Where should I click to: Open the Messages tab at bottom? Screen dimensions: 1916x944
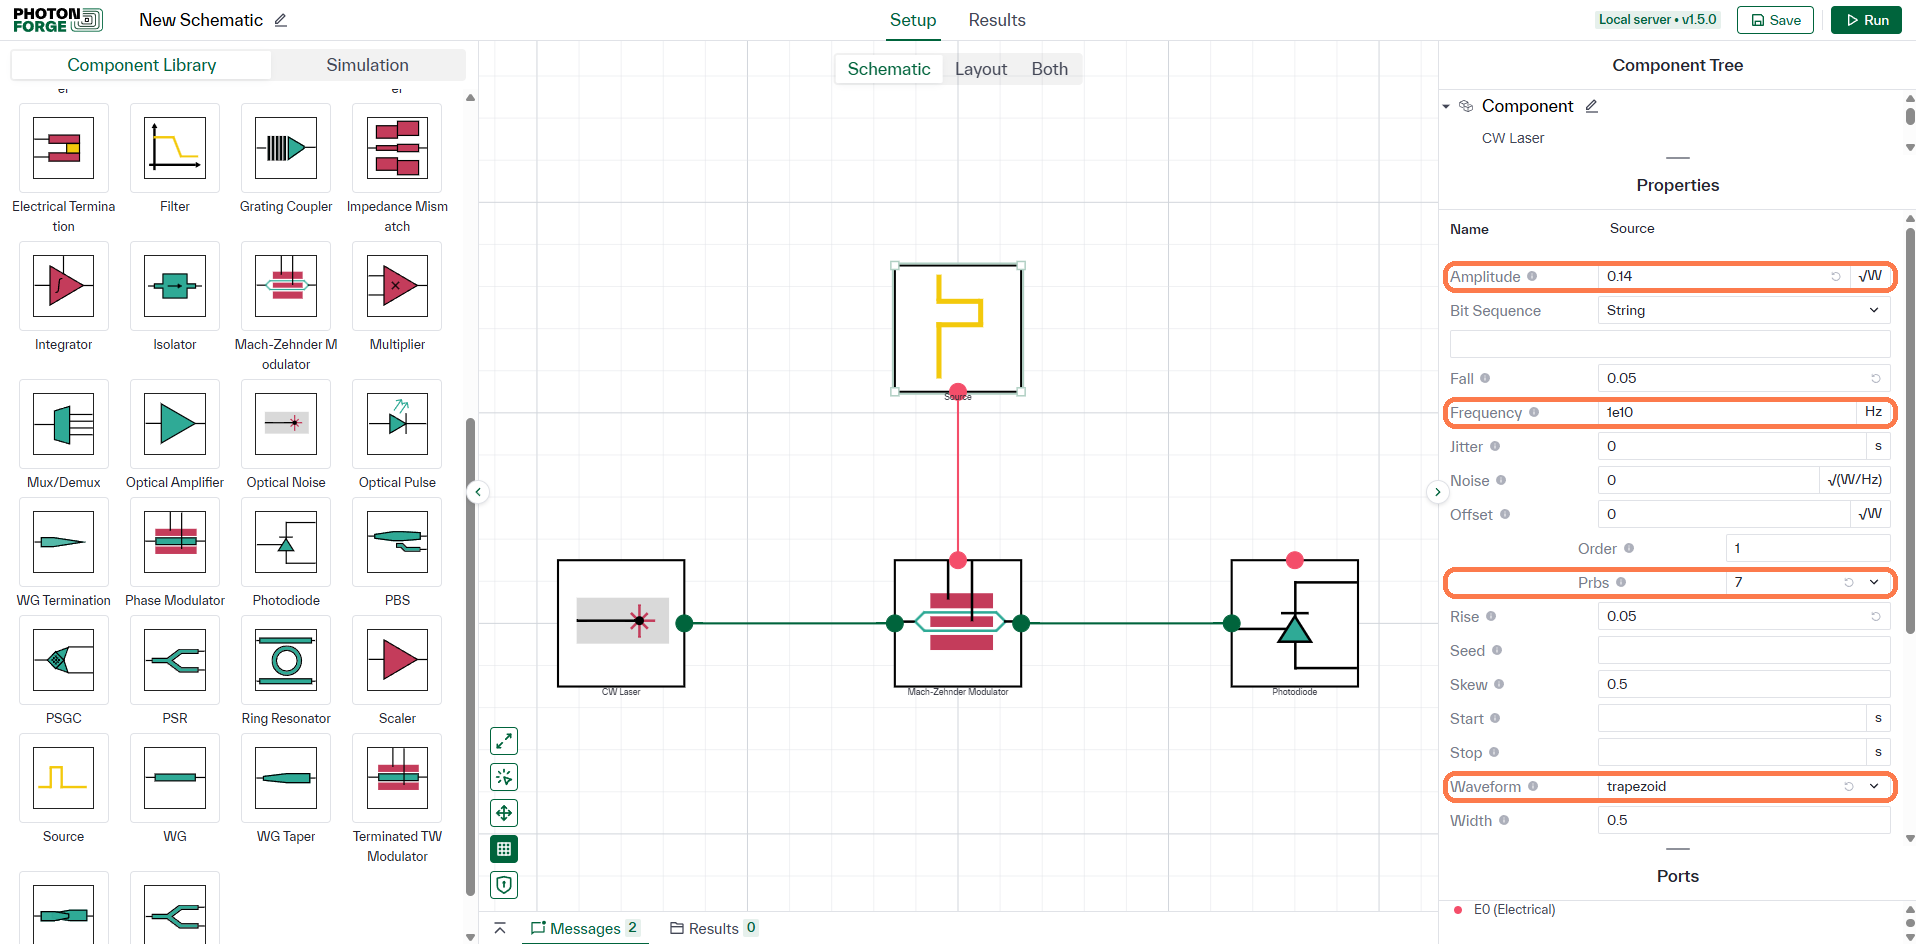click(x=585, y=928)
